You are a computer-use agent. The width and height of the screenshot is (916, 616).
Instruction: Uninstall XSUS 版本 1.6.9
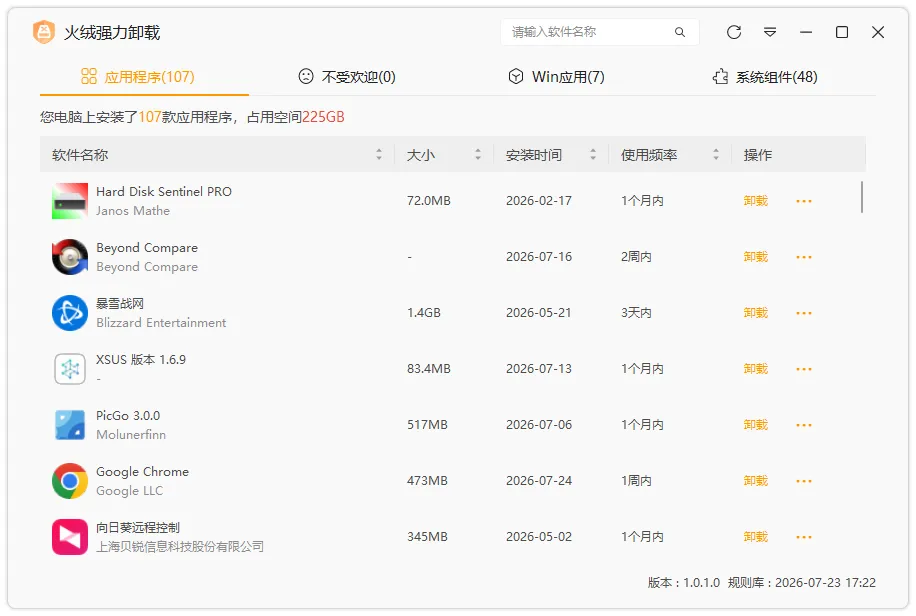tap(755, 369)
